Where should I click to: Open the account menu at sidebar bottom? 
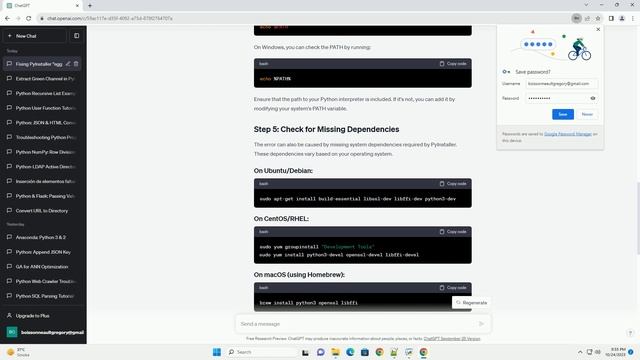coord(44,332)
